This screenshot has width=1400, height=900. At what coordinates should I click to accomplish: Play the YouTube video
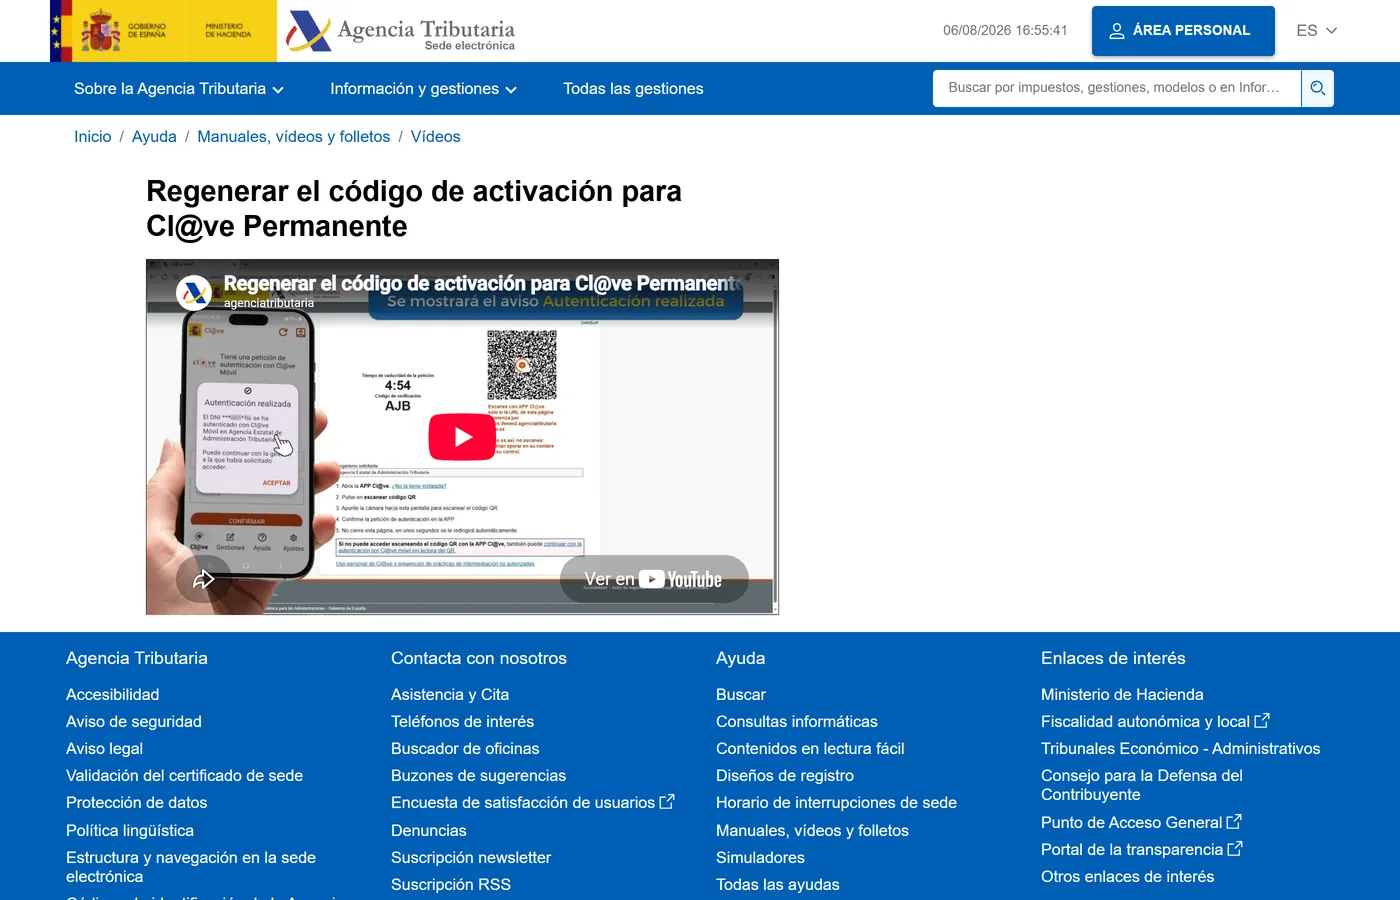click(462, 437)
